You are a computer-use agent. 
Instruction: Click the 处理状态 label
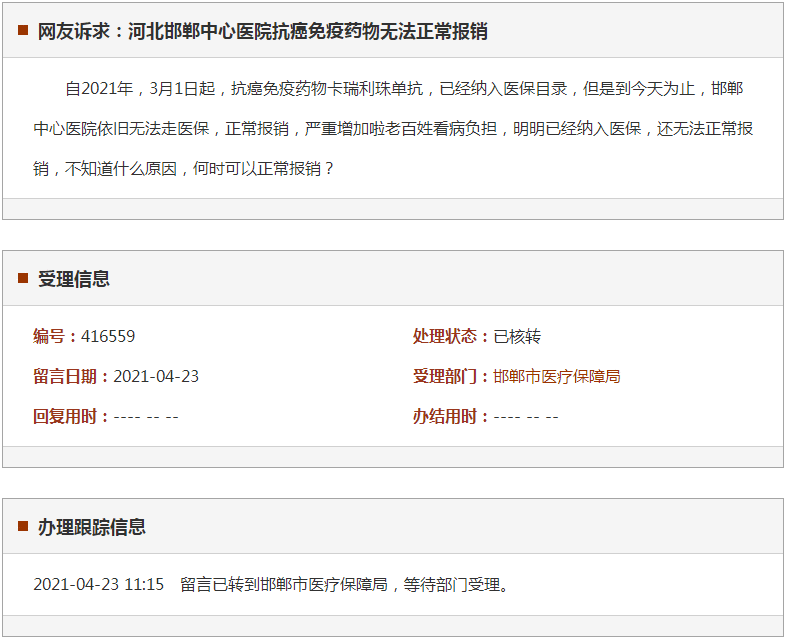click(x=451, y=337)
